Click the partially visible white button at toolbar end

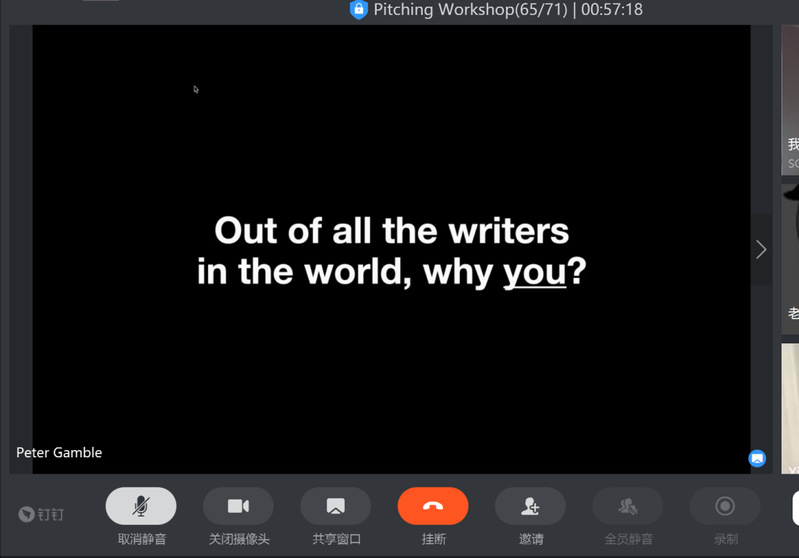tap(795, 507)
